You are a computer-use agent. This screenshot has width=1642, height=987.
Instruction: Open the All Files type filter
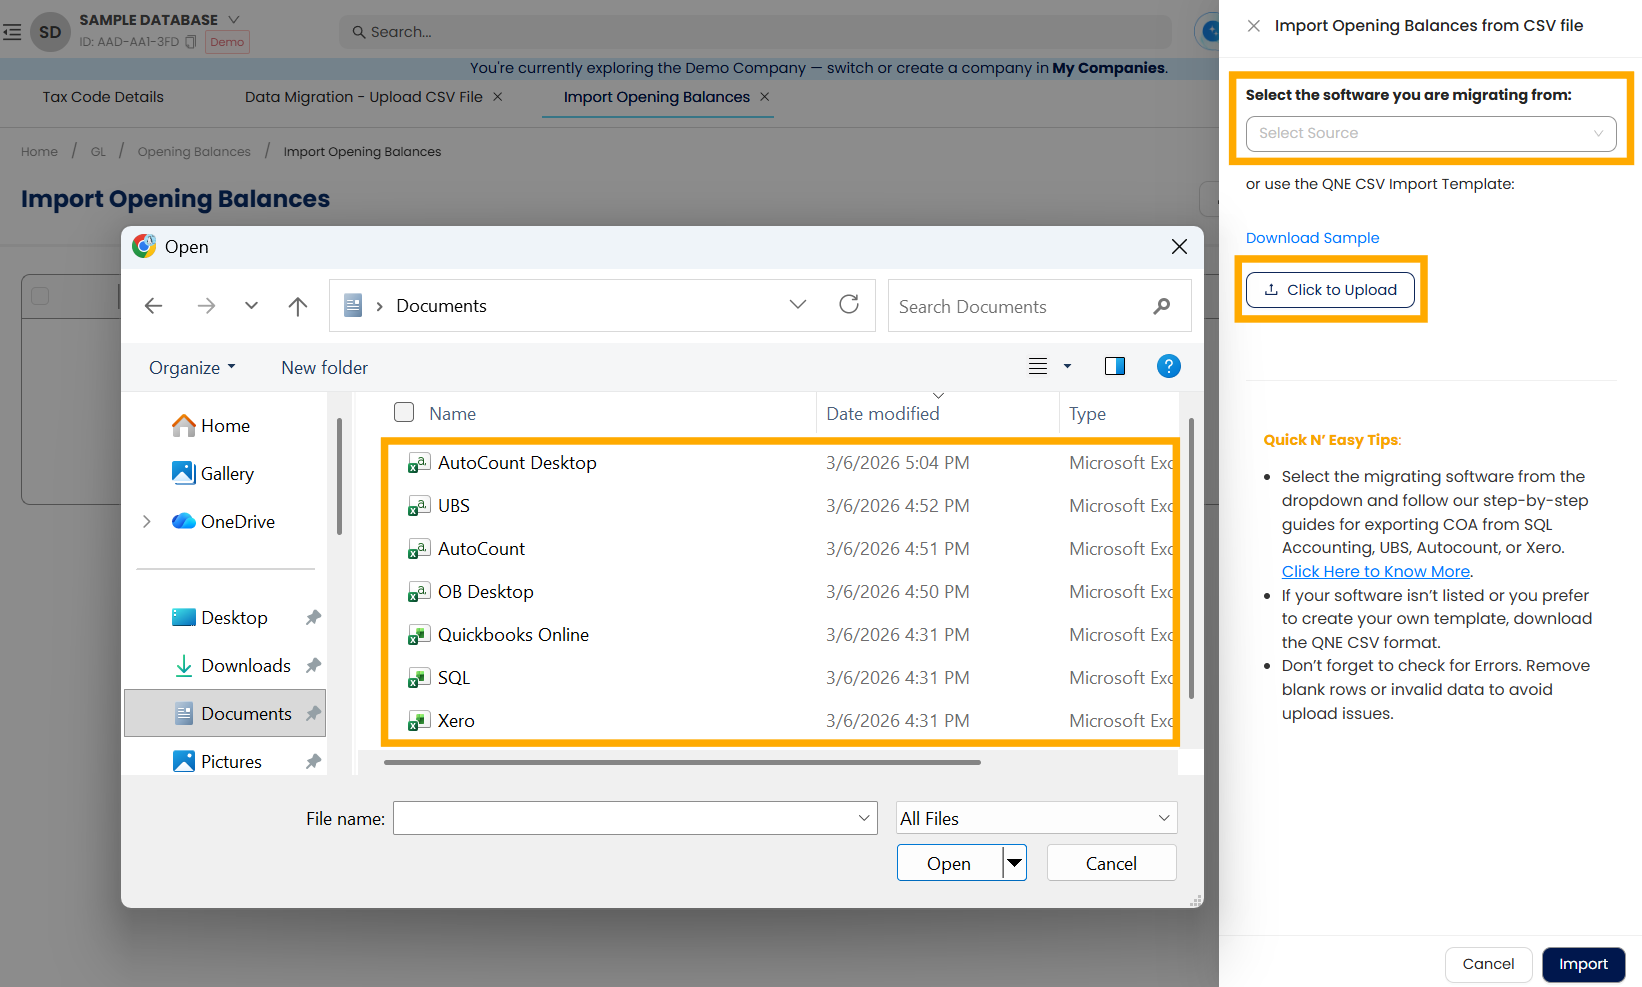pos(1036,818)
